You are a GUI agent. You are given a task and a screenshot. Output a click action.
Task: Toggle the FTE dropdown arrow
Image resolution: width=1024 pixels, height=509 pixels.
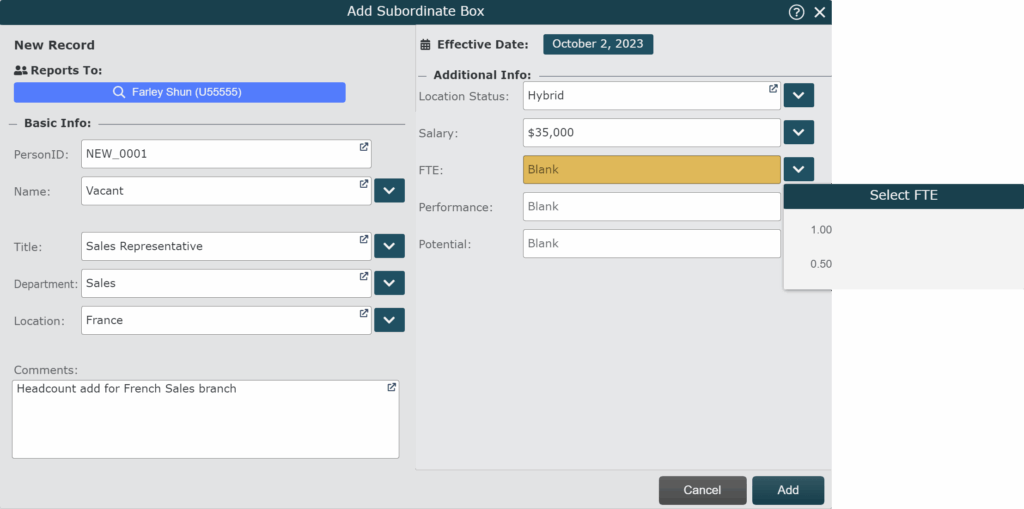click(798, 169)
